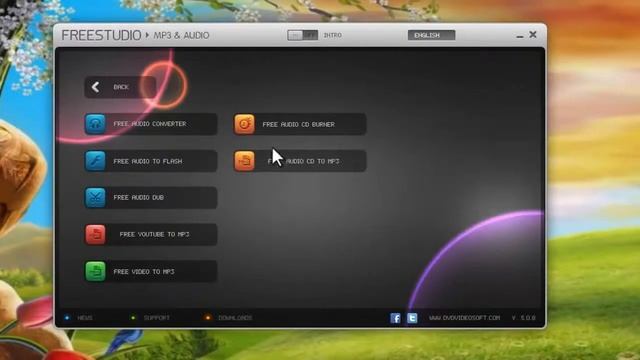Click the INTRO label text

333,35
